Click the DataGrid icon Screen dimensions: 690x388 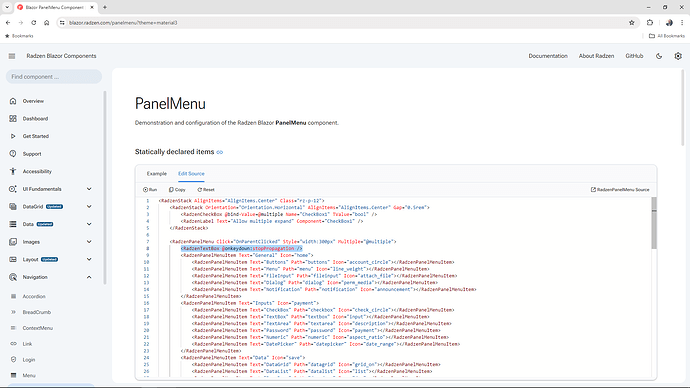click(13, 207)
